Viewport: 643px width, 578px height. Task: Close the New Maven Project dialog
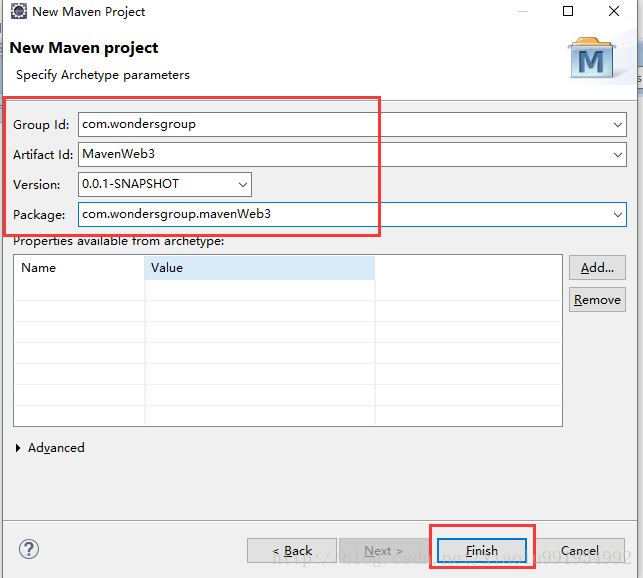(x=614, y=11)
